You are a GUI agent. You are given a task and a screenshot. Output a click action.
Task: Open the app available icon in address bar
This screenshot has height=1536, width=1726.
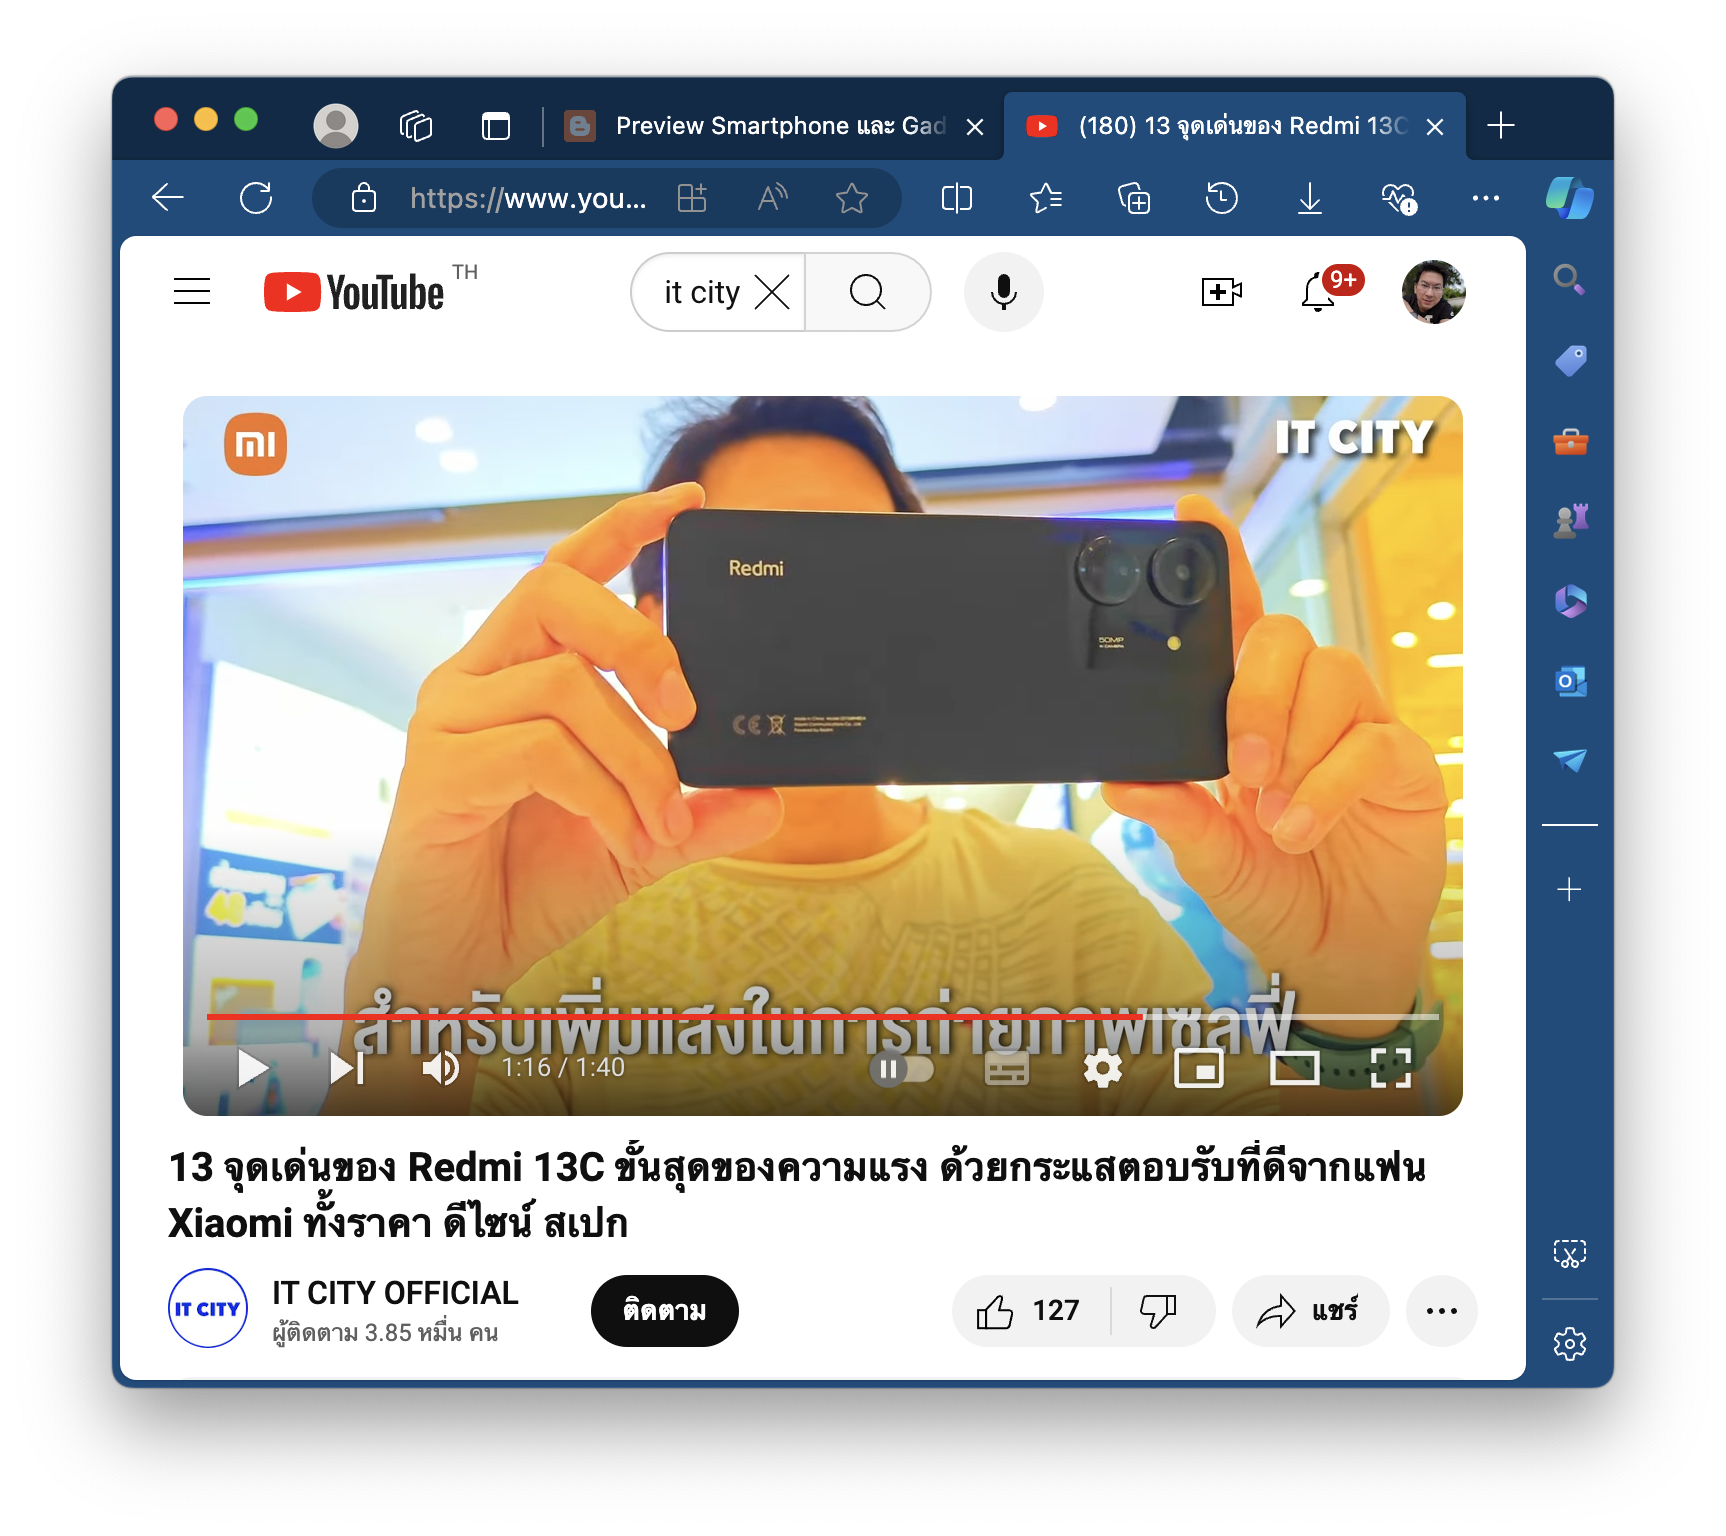(692, 198)
